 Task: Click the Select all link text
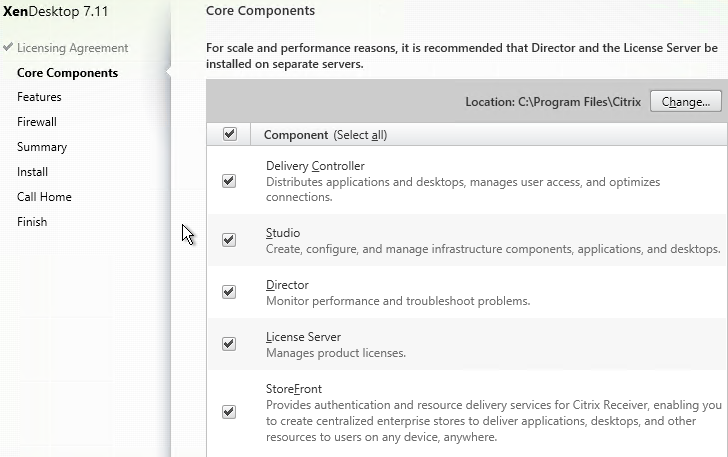pos(360,135)
